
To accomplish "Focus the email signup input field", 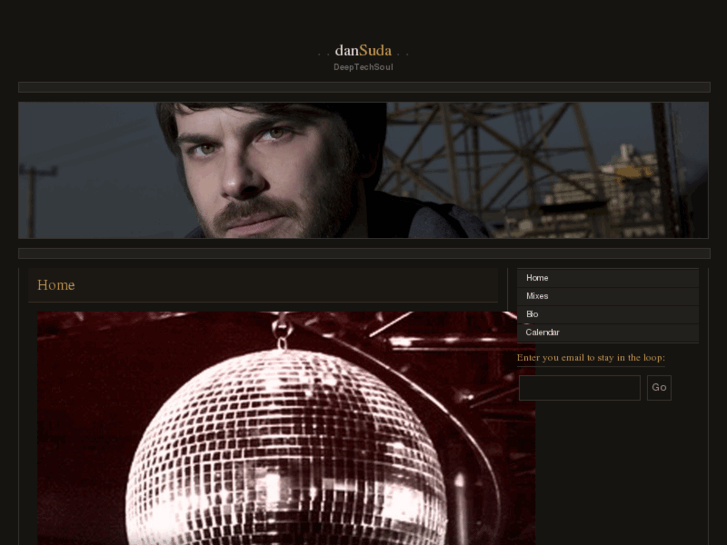I will [580, 388].
